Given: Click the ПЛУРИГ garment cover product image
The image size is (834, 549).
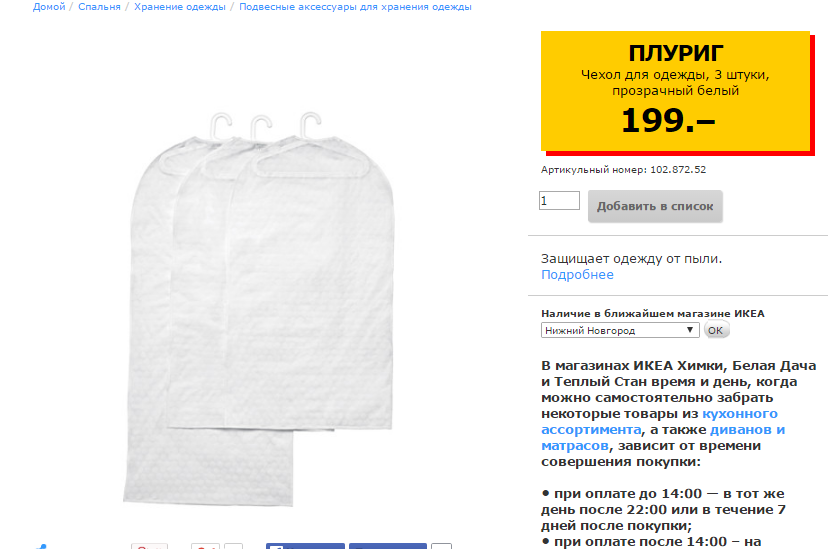Looking at the screenshot, I should tap(260, 309).
